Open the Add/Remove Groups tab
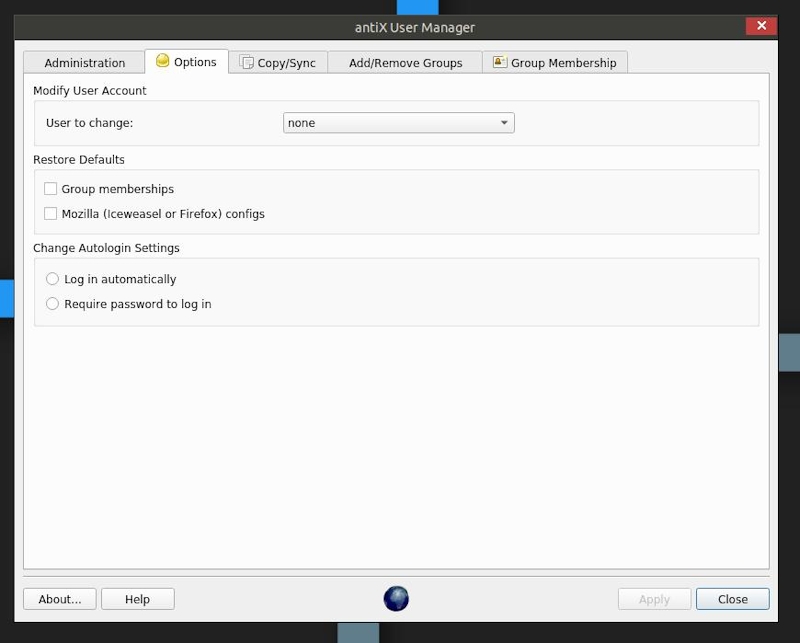800x643 pixels. pyautogui.click(x=404, y=62)
